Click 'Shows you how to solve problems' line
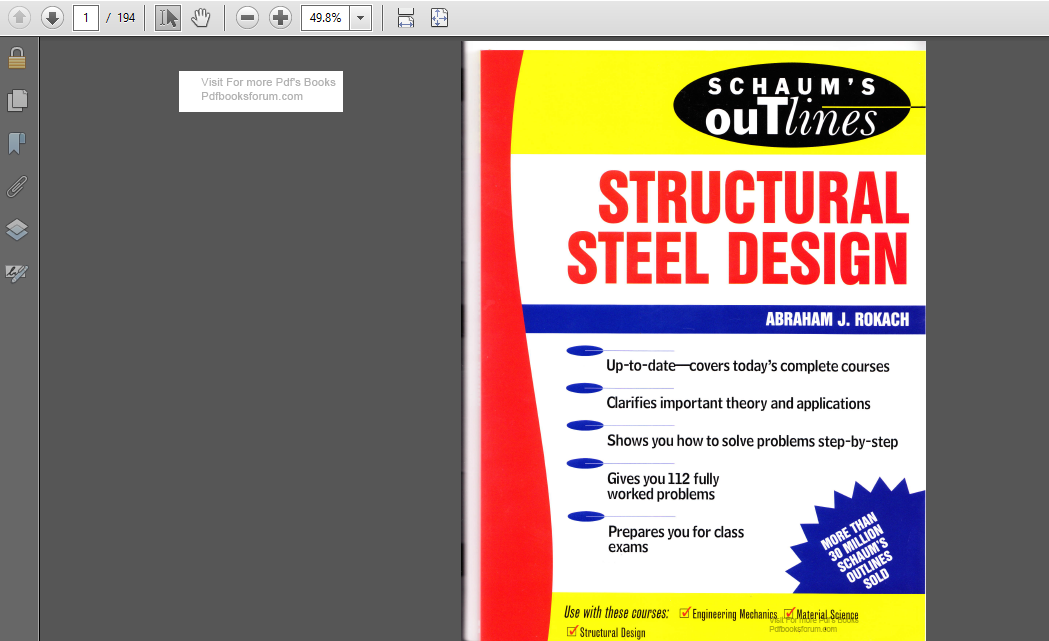1049x641 pixels. (752, 441)
